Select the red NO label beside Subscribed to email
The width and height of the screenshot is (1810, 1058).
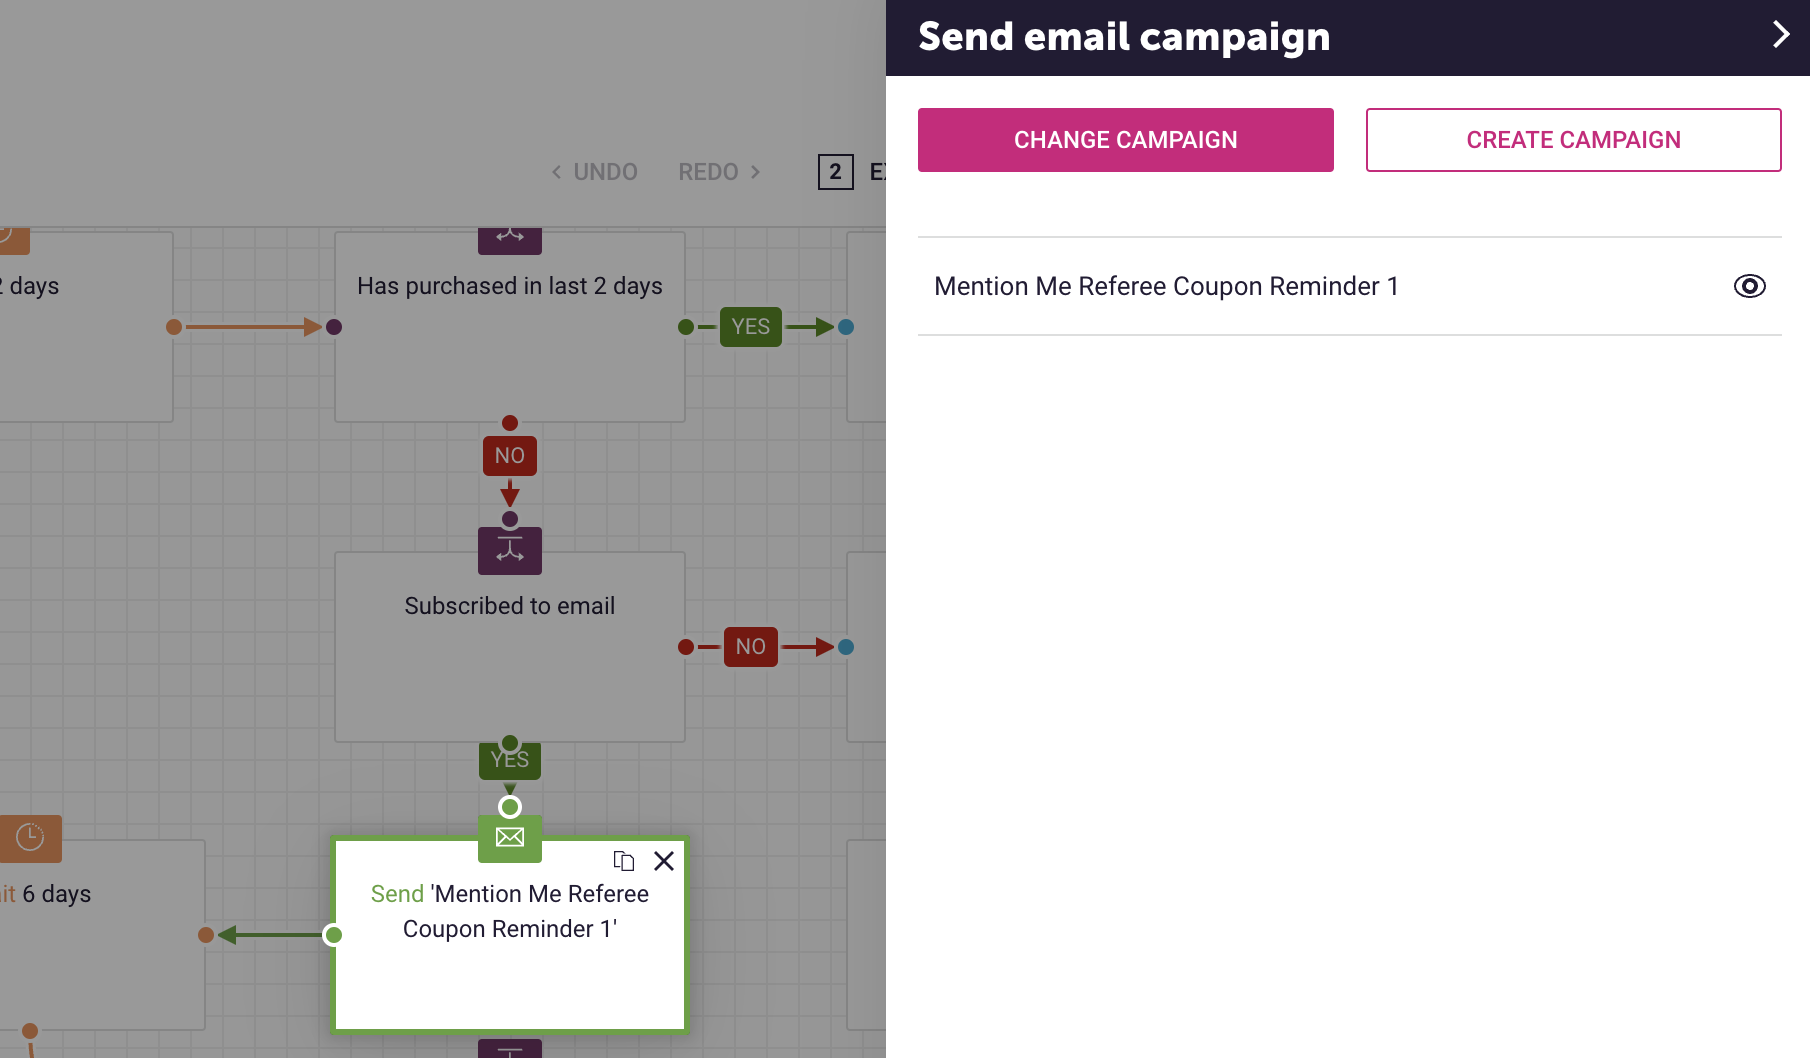click(x=751, y=647)
